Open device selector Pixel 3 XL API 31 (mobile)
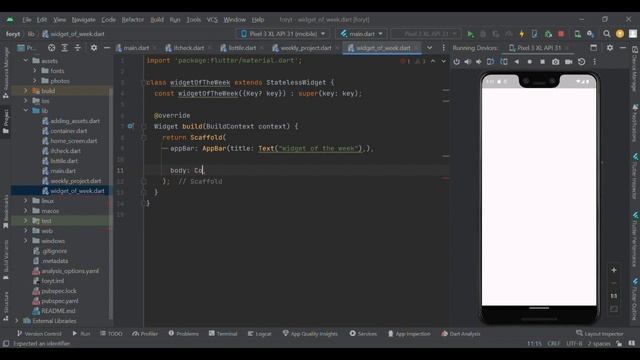The width and height of the screenshot is (640, 360). [x=283, y=34]
